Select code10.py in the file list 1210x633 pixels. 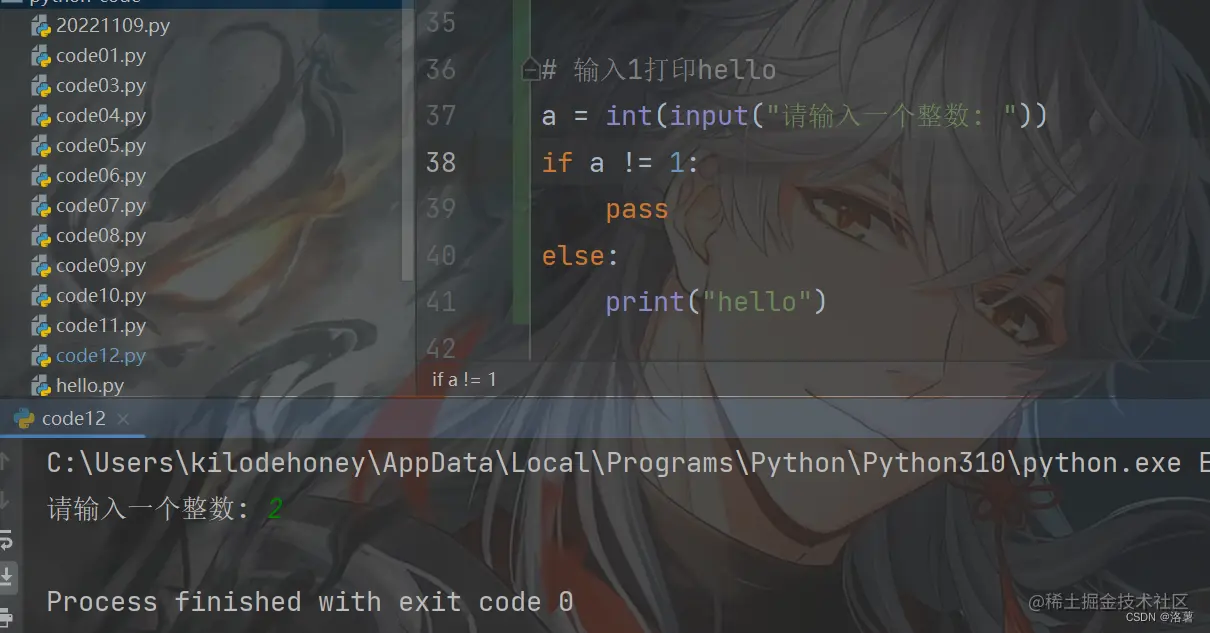pos(101,296)
